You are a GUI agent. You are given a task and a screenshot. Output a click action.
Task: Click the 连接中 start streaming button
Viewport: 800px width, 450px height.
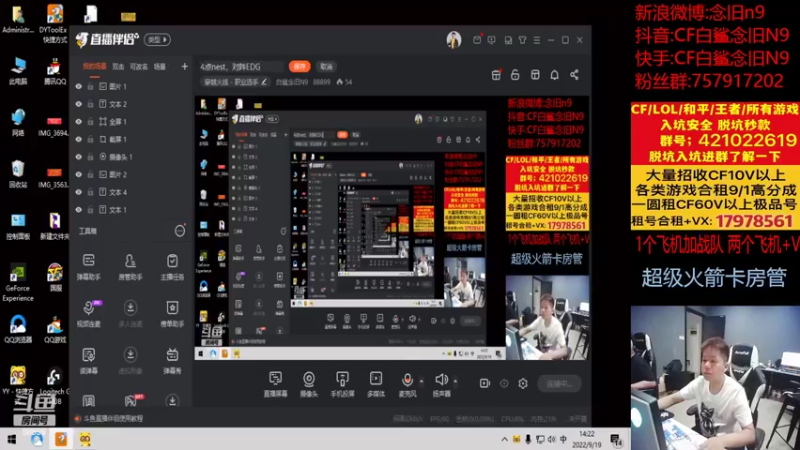(x=559, y=383)
